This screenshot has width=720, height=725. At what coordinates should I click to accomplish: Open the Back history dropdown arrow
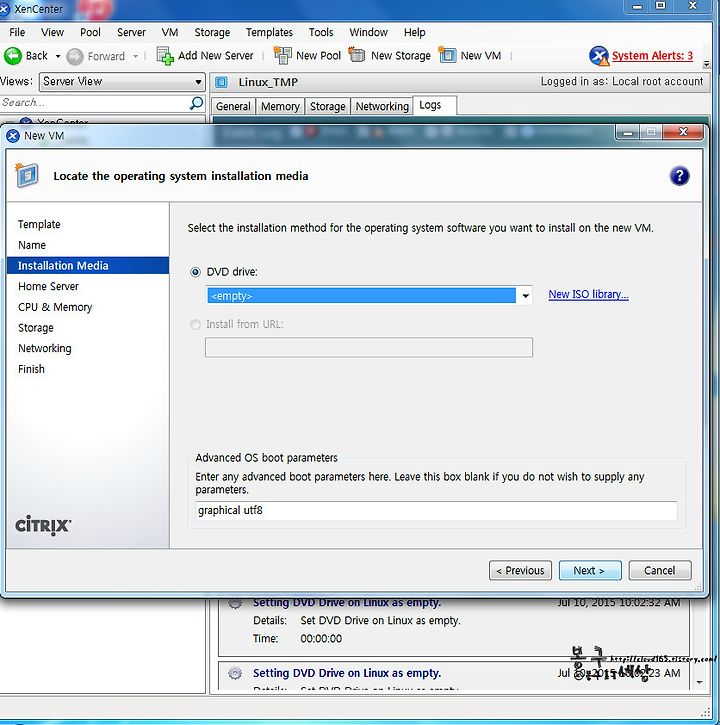tap(58, 56)
